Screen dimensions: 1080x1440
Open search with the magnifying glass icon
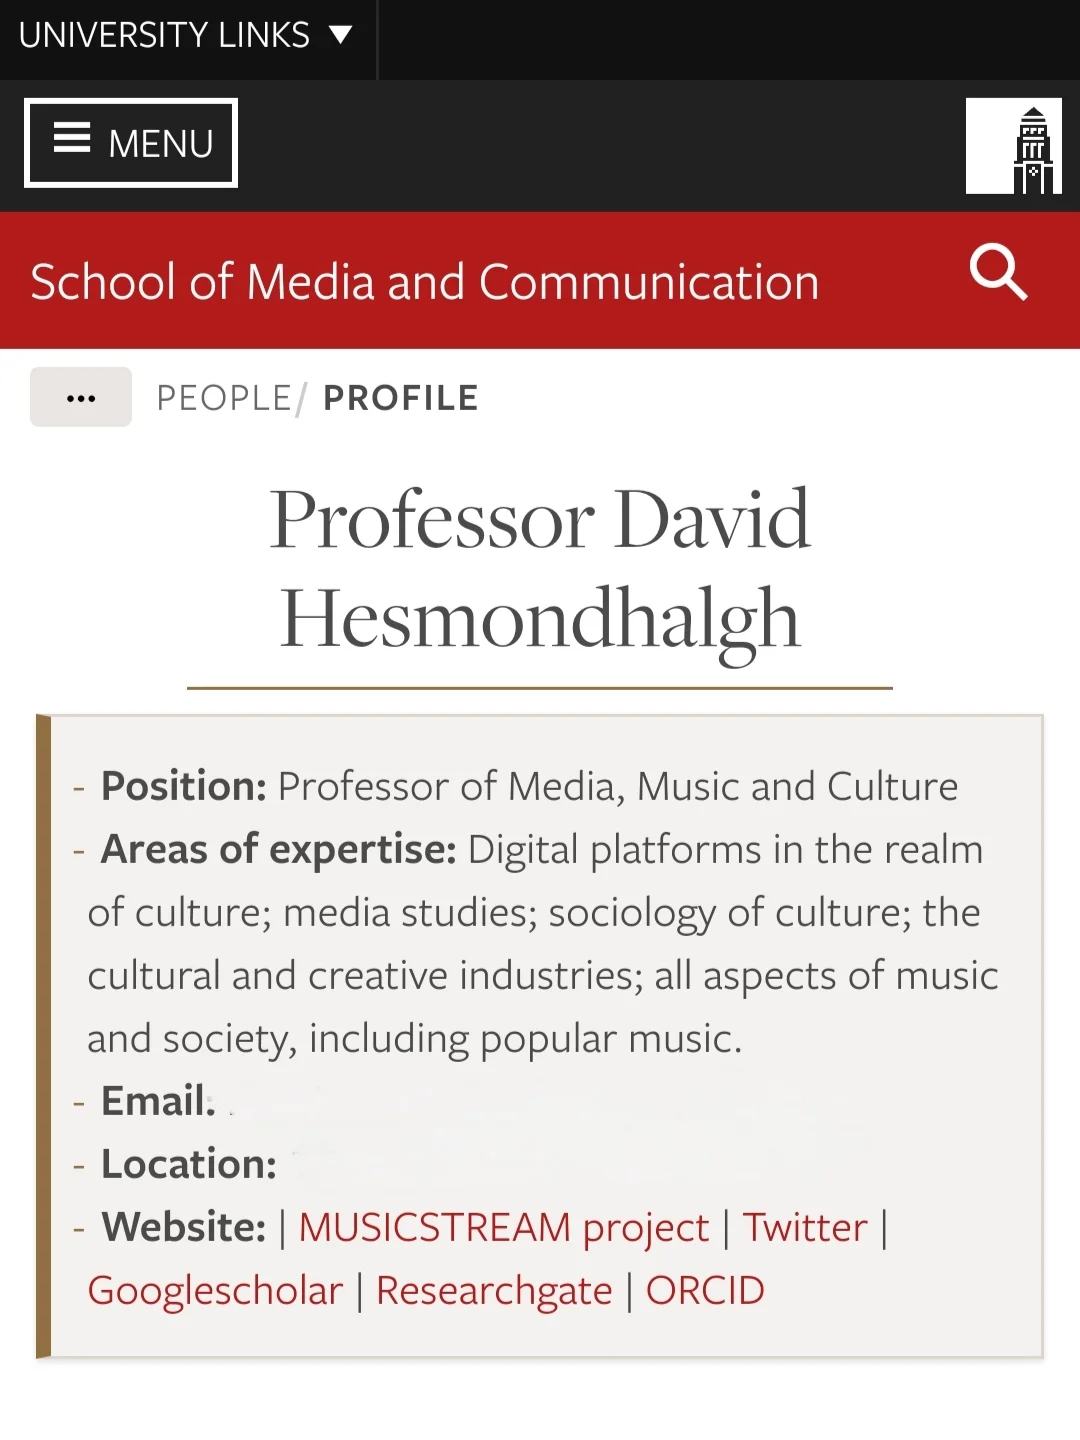tap(998, 272)
